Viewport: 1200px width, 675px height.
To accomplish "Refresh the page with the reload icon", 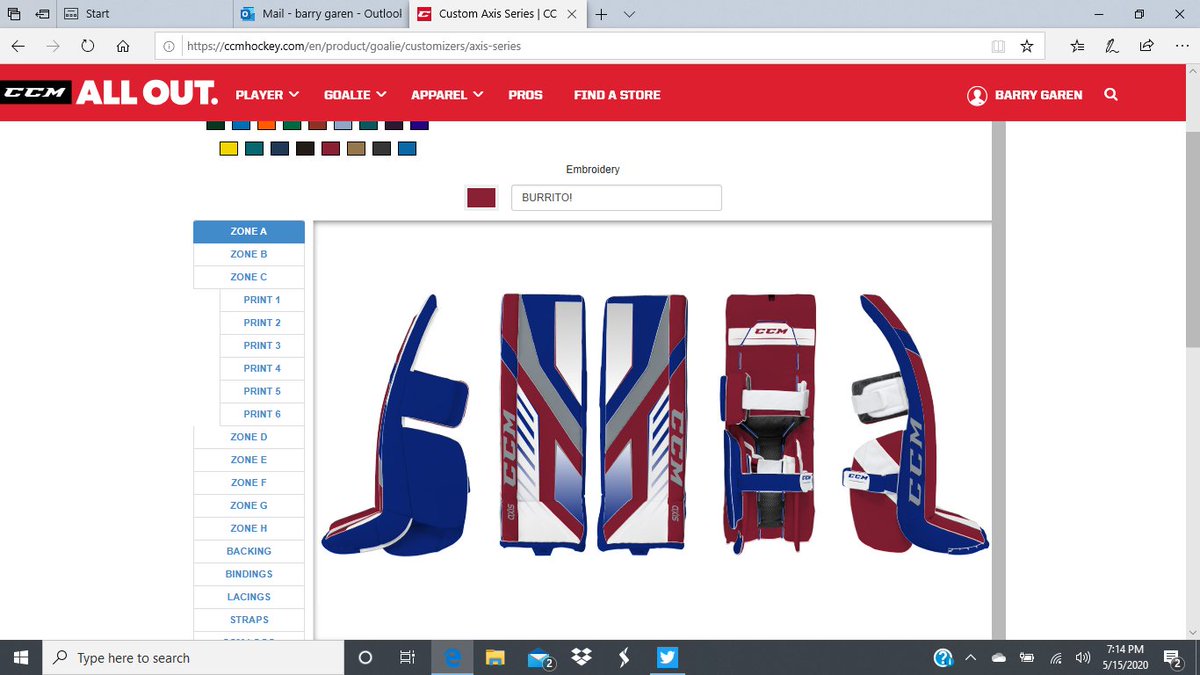I will pyautogui.click(x=88, y=46).
